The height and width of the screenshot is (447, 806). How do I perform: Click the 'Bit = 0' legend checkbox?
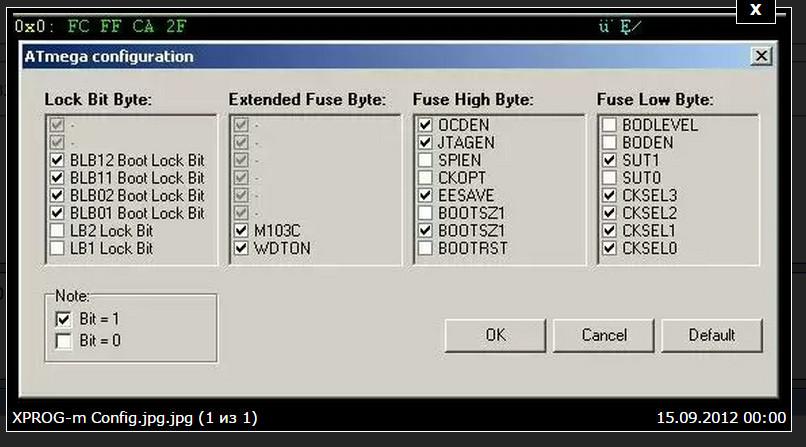coord(63,341)
